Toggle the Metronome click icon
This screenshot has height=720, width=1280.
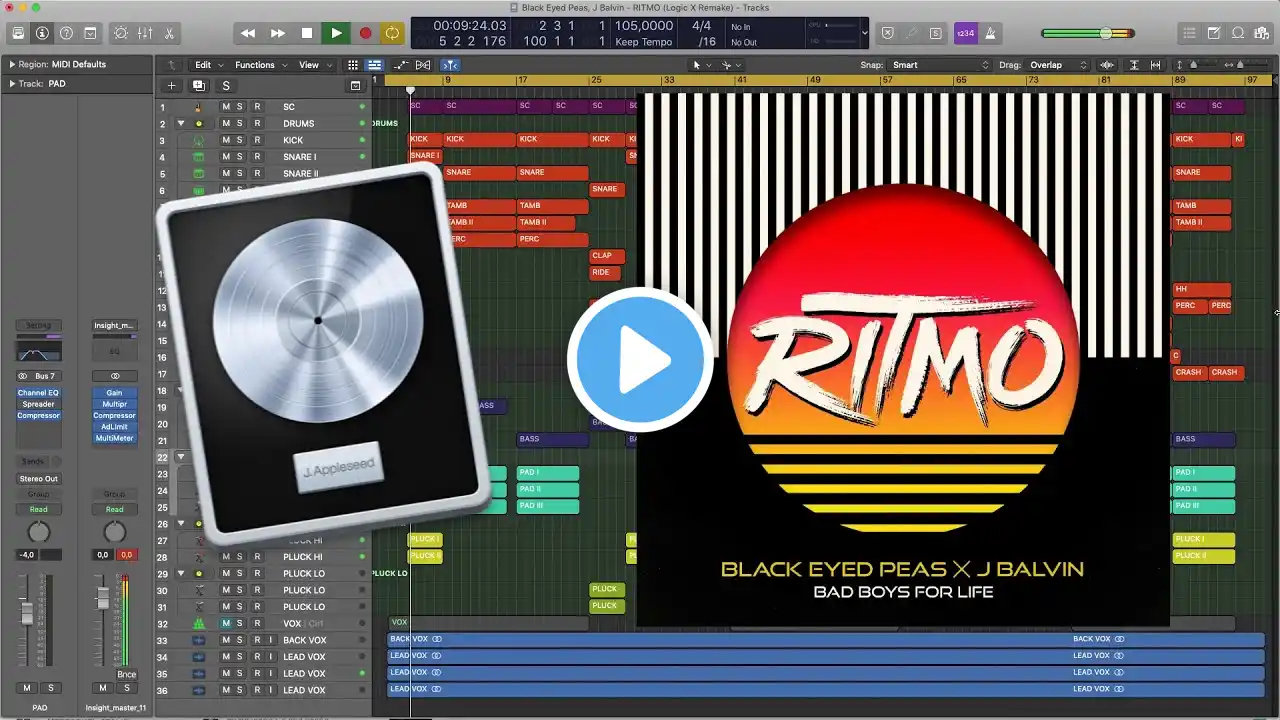pos(990,33)
